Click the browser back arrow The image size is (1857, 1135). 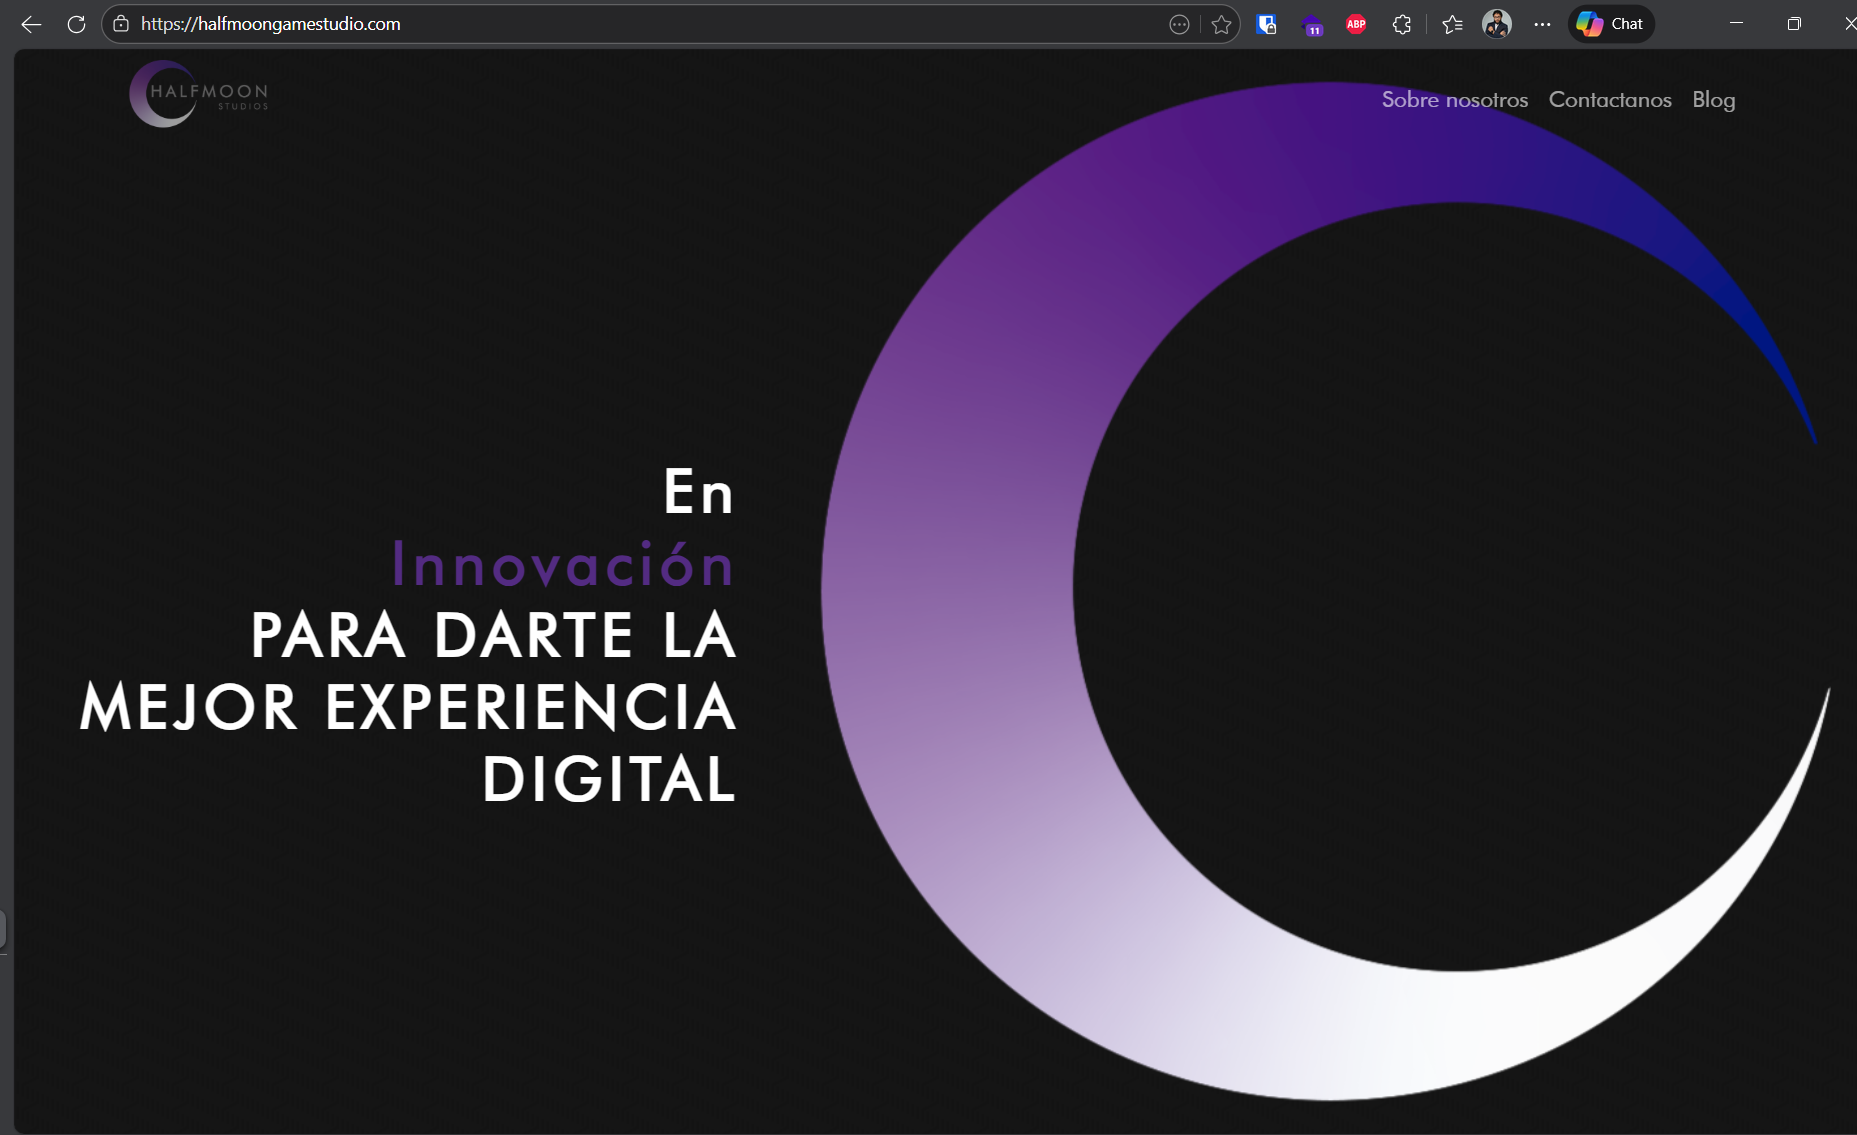pyautogui.click(x=31, y=24)
